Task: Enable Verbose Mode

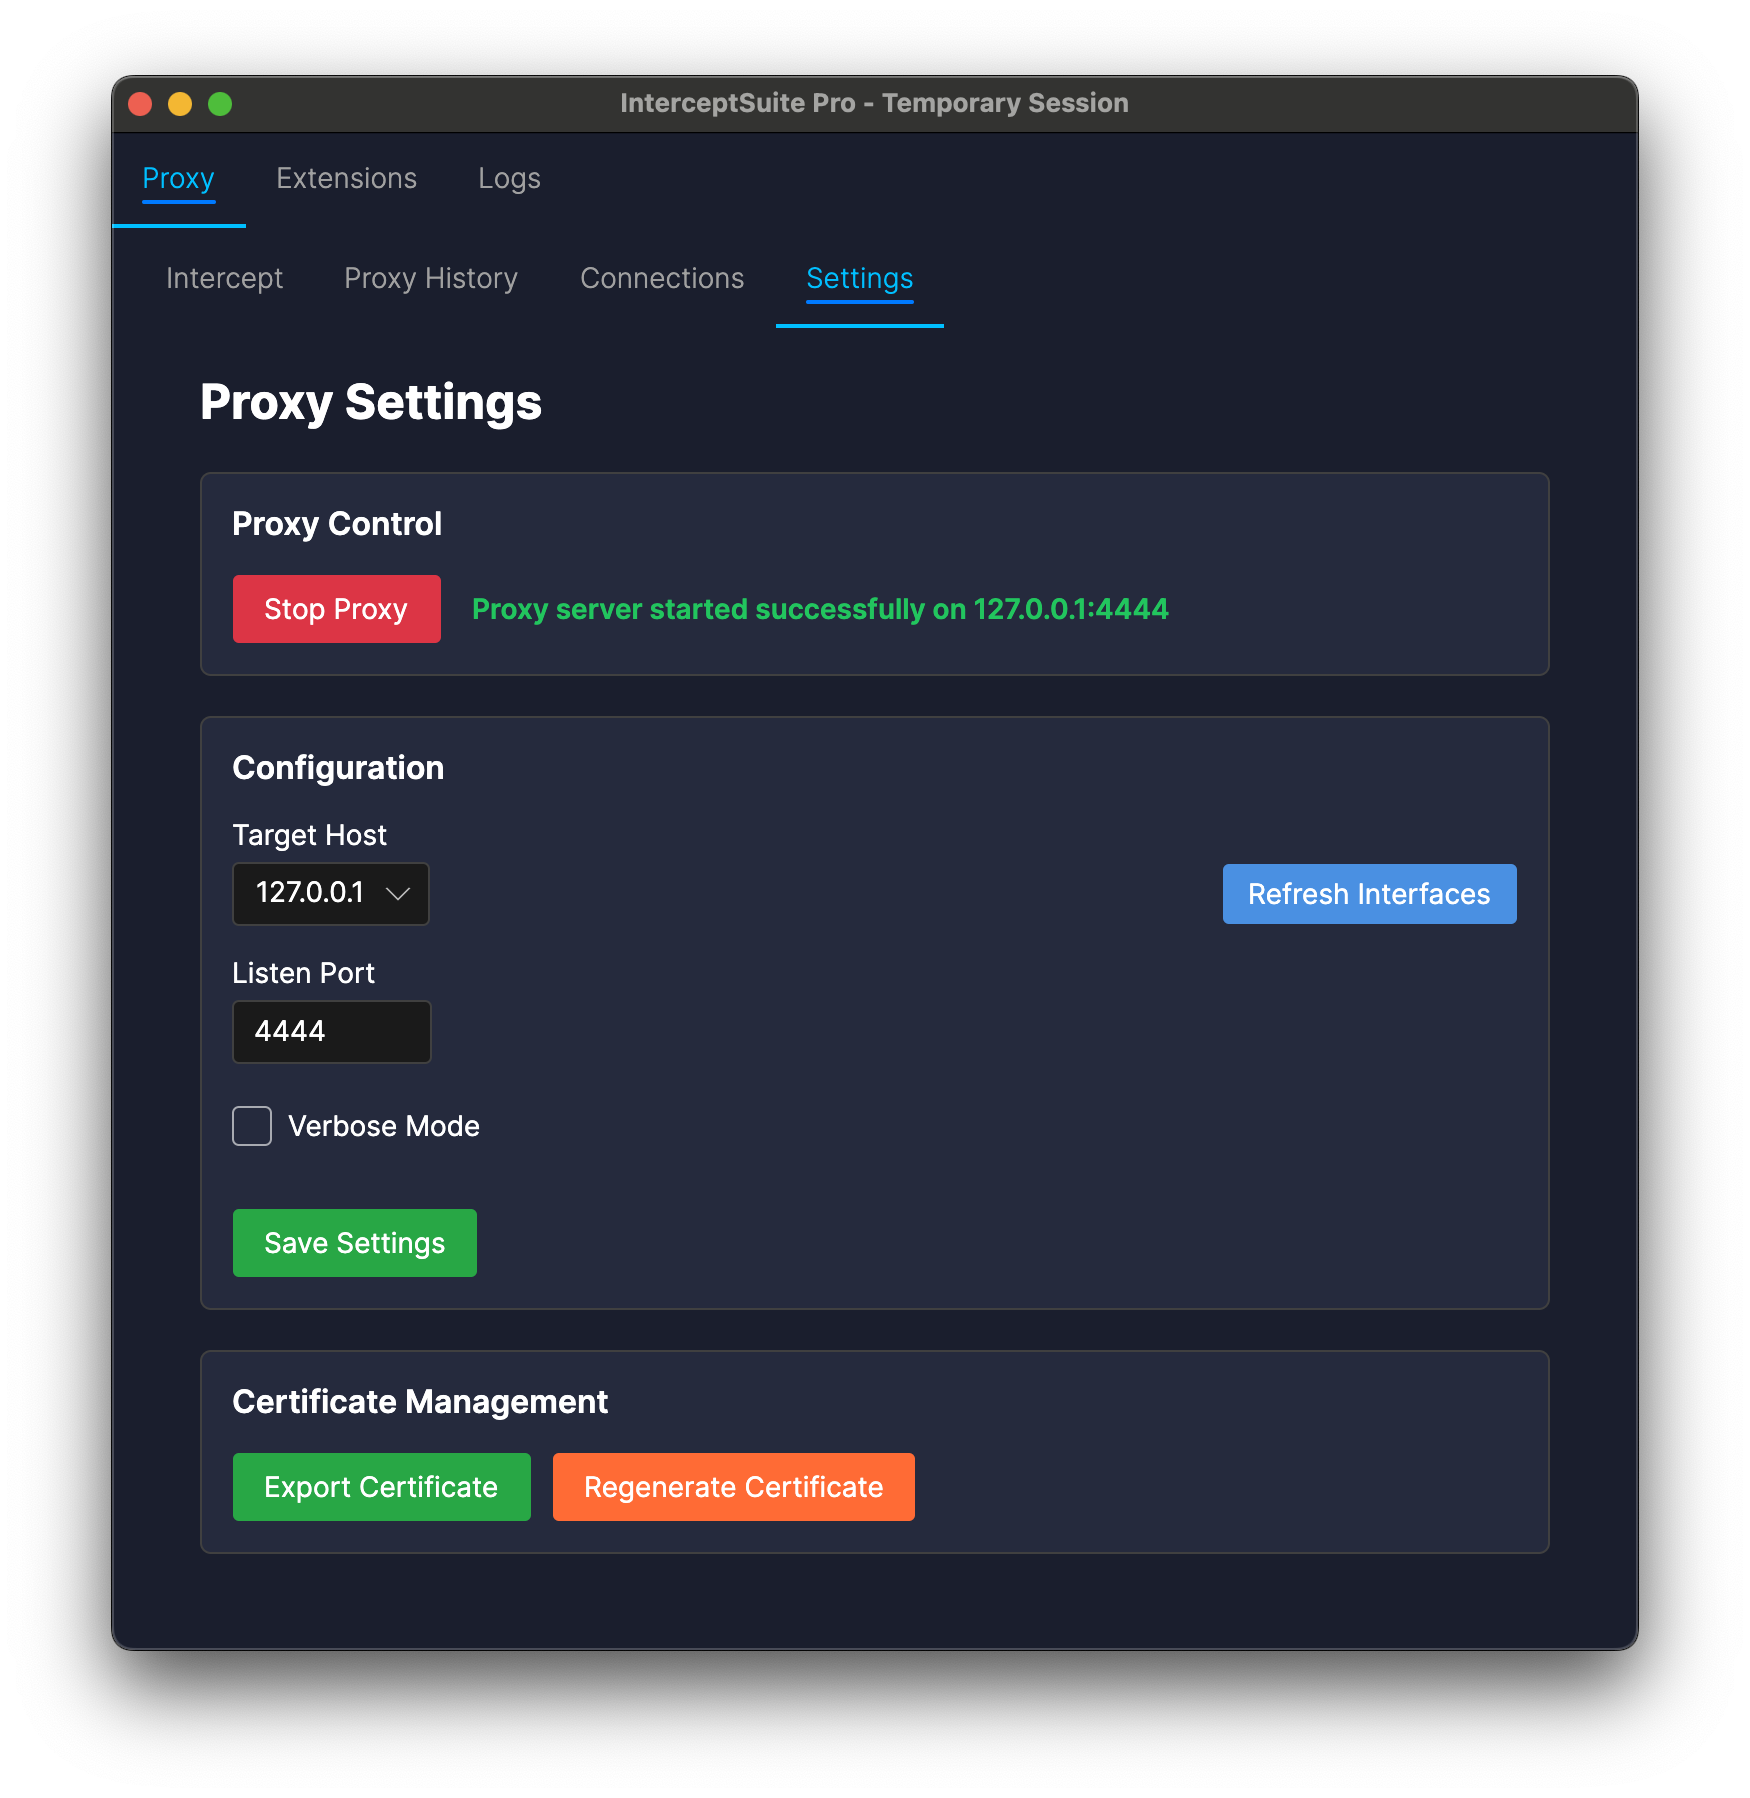Action: click(251, 1126)
